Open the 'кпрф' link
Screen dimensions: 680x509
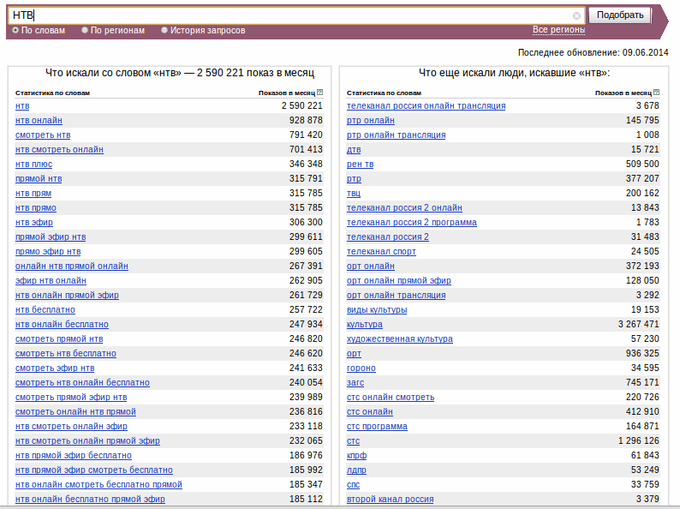(356, 456)
